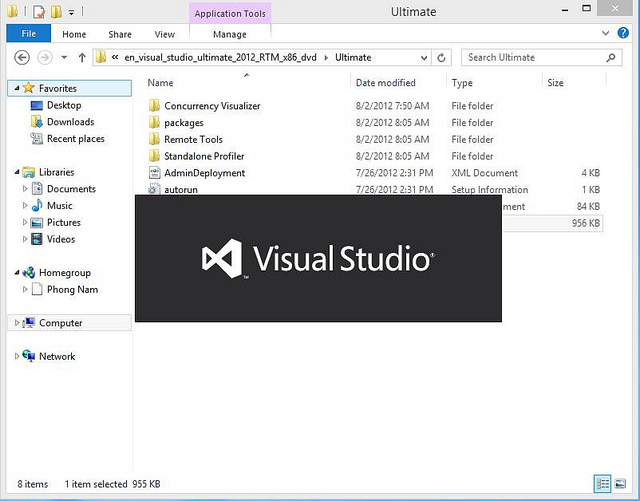Open Downloads in Favorites
The image size is (640, 501).
[71, 122]
